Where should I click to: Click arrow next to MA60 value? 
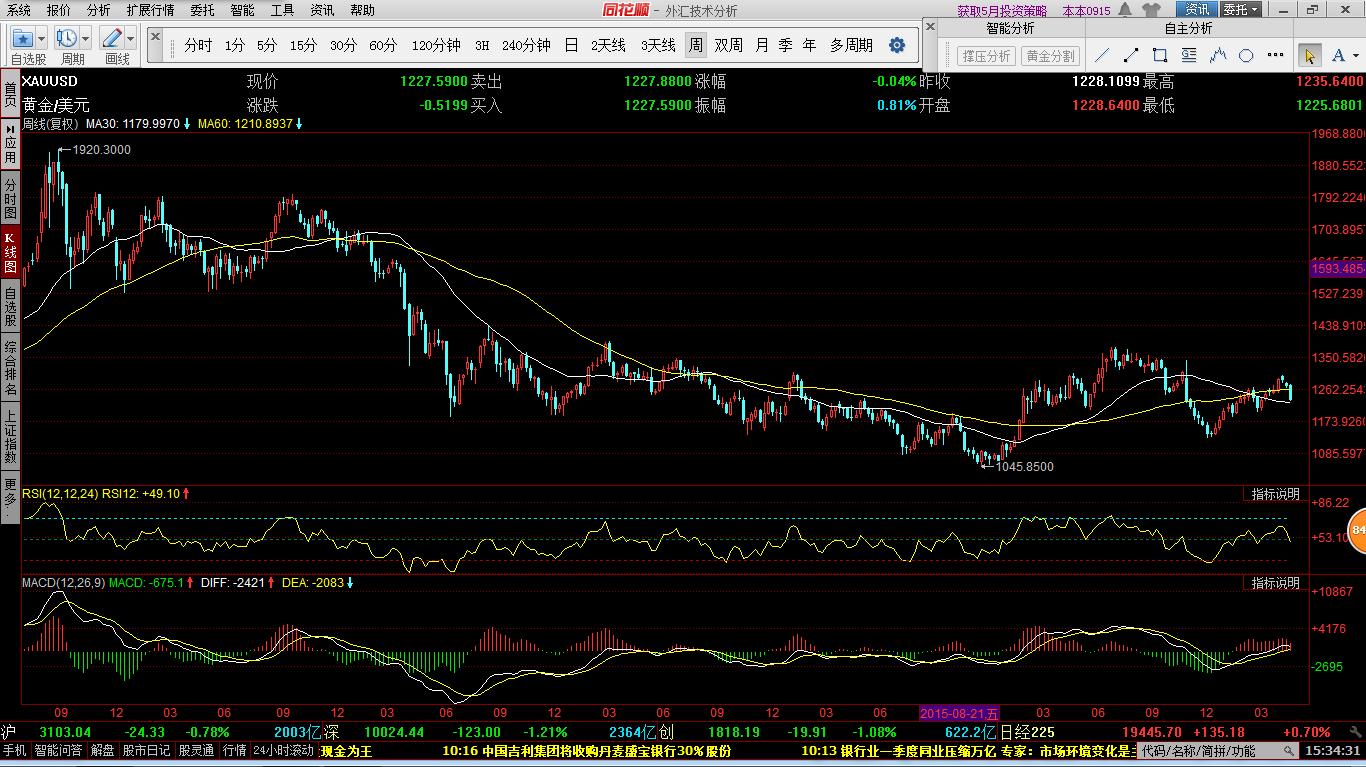coord(299,124)
